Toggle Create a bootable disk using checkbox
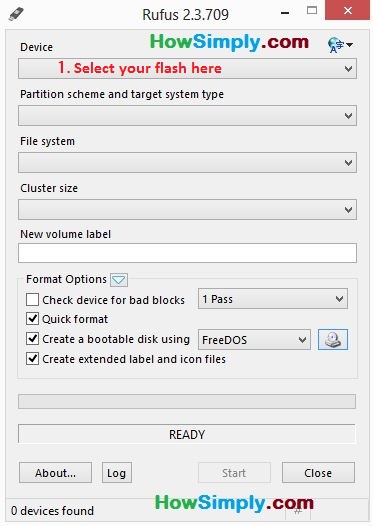This screenshot has height=526, width=373. (x=33, y=339)
